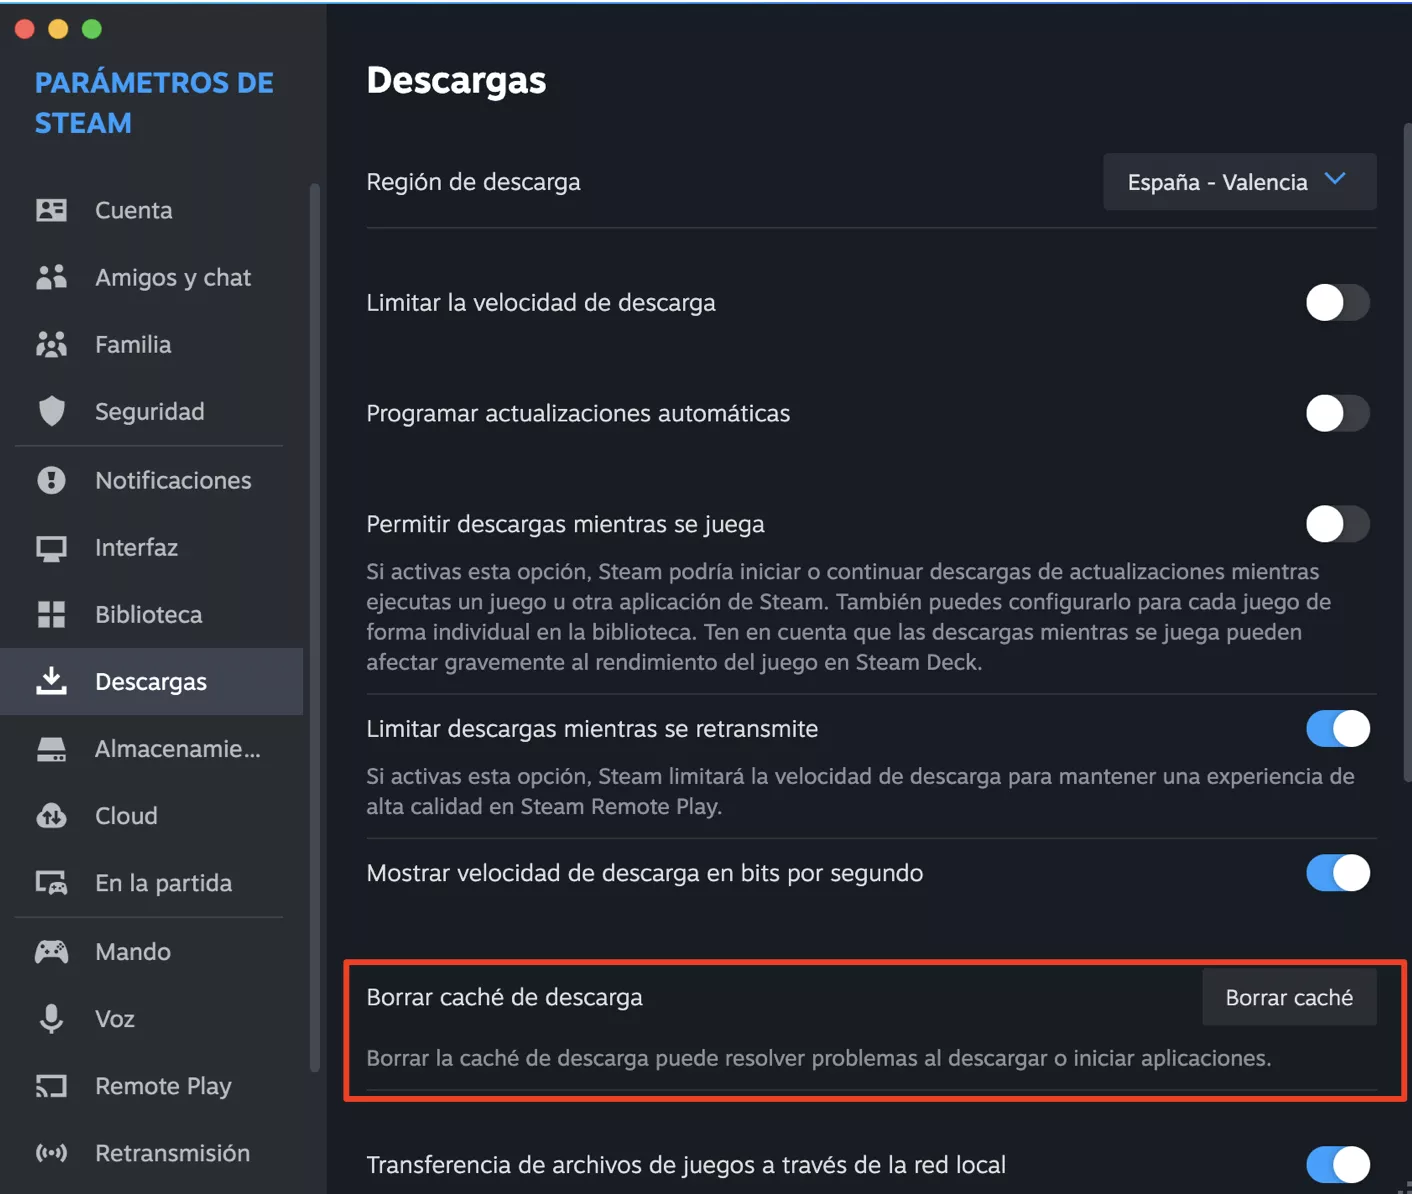This screenshot has width=1412, height=1194.
Task: Click the Amigos y chat people icon
Action: 51,277
